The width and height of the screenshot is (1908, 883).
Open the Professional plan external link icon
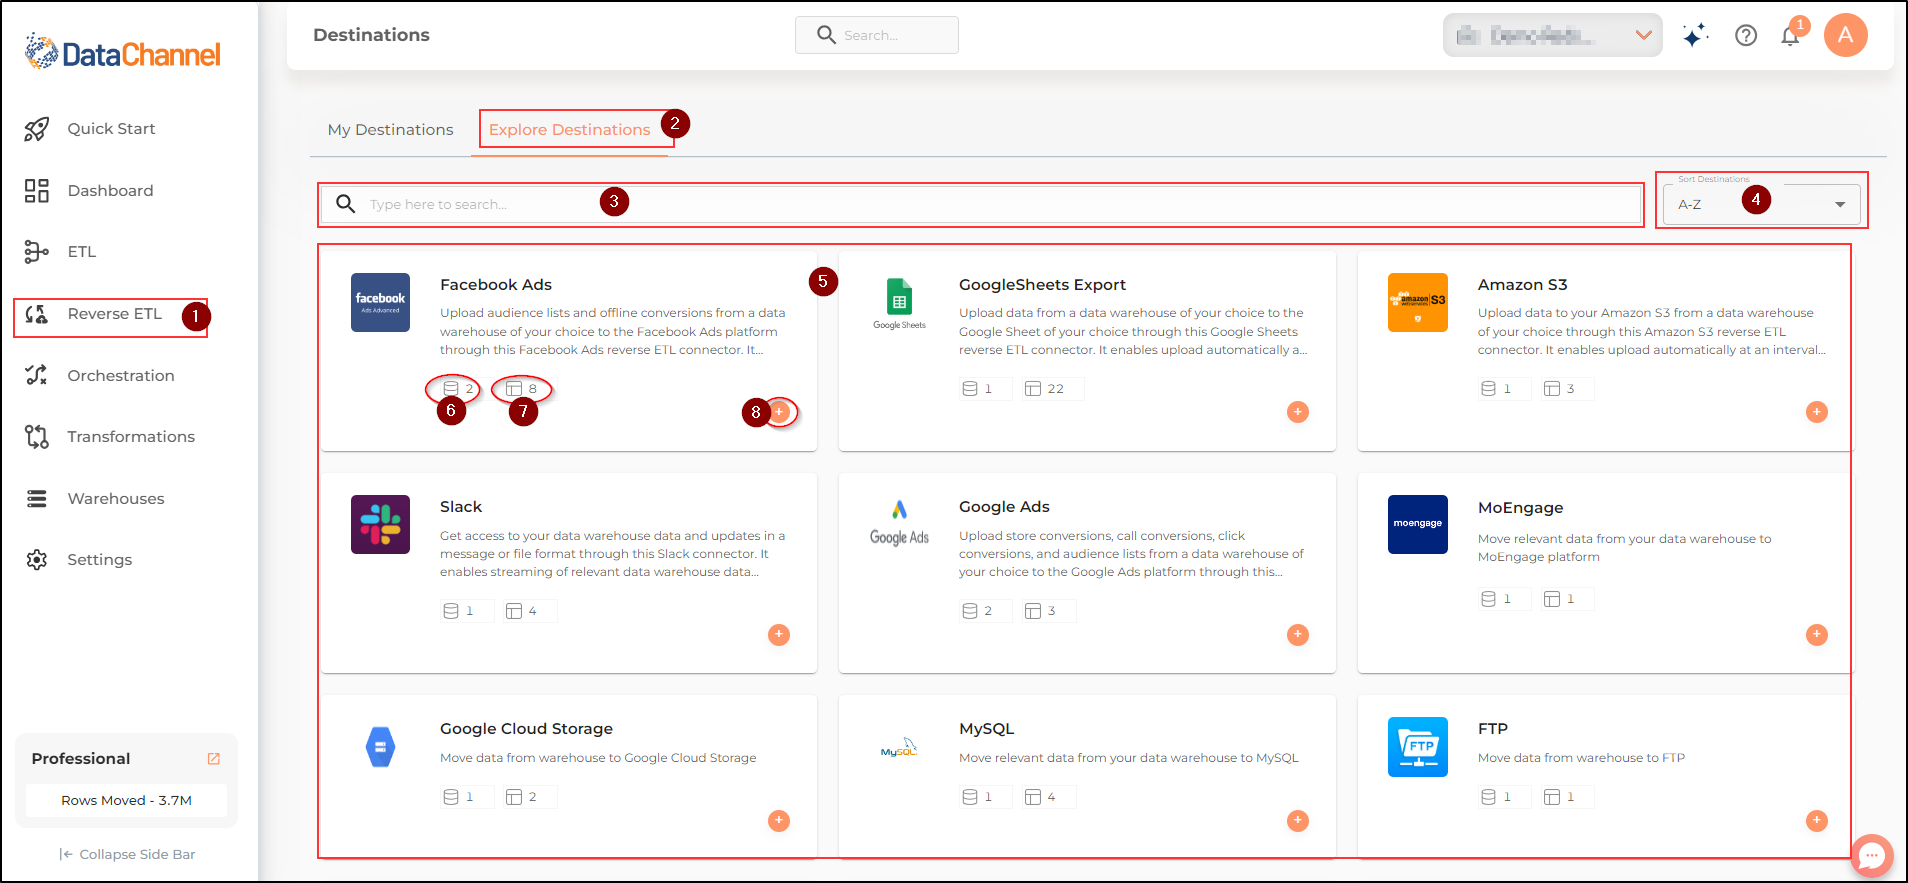pos(213,759)
